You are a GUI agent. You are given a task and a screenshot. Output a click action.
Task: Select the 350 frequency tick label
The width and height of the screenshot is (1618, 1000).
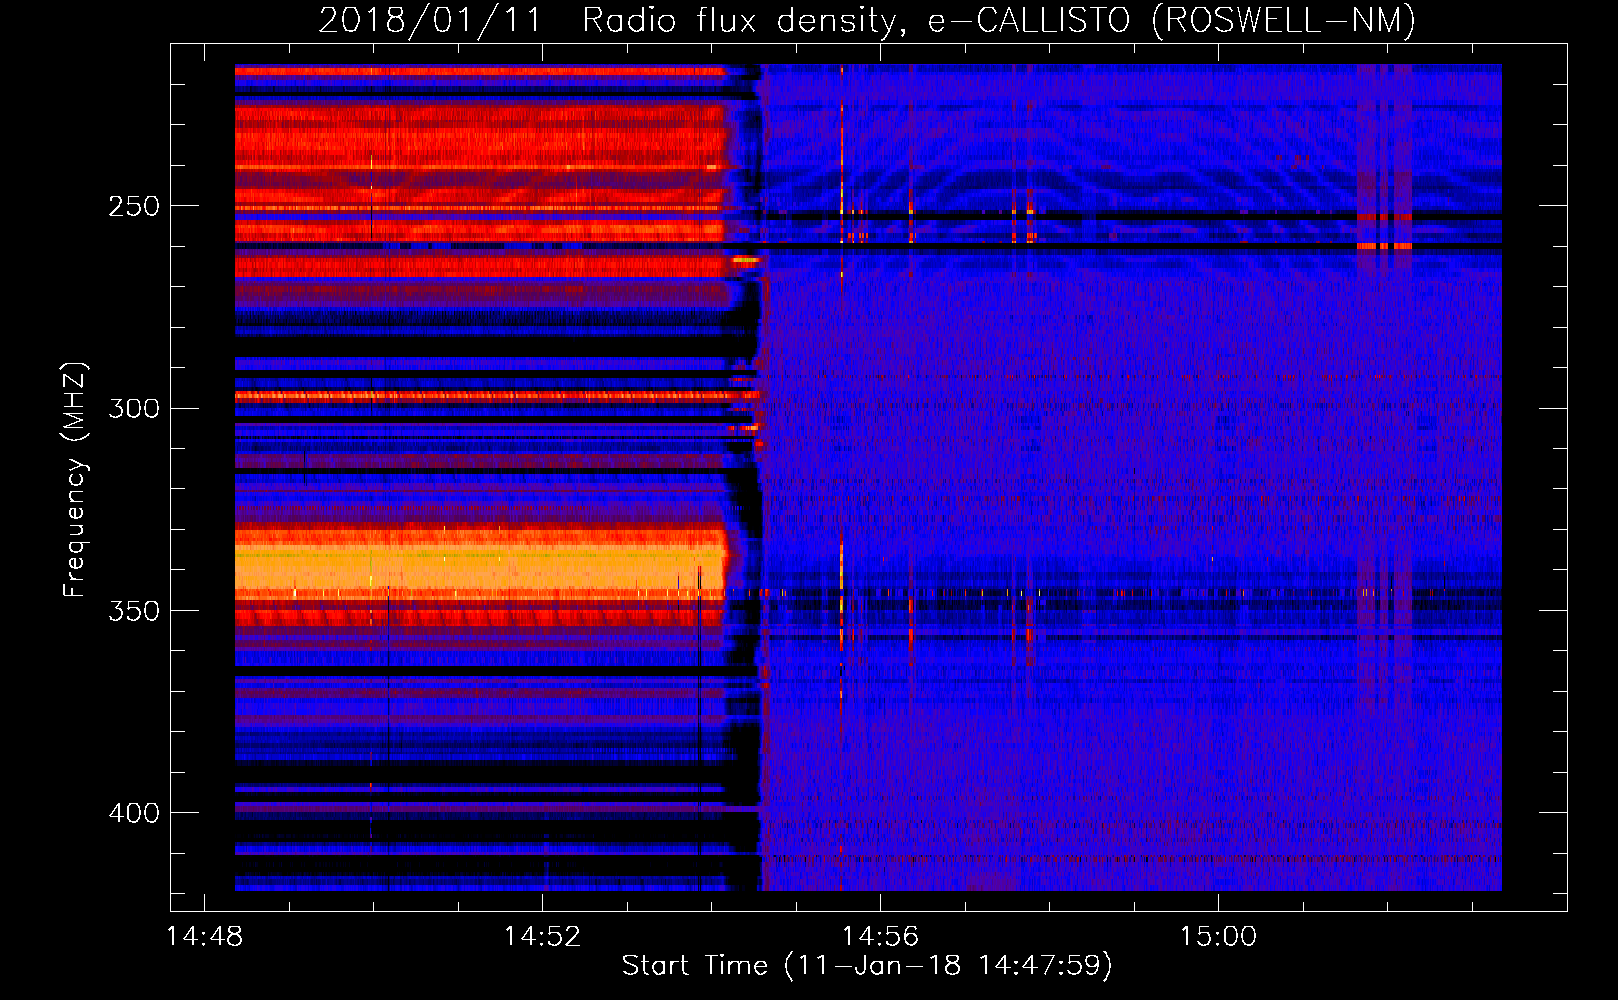pyautogui.click(x=134, y=611)
